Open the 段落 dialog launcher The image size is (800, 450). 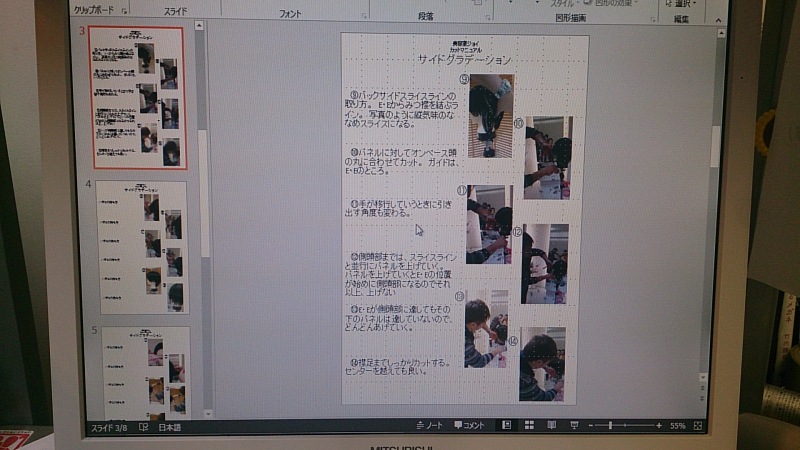click(487, 16)
